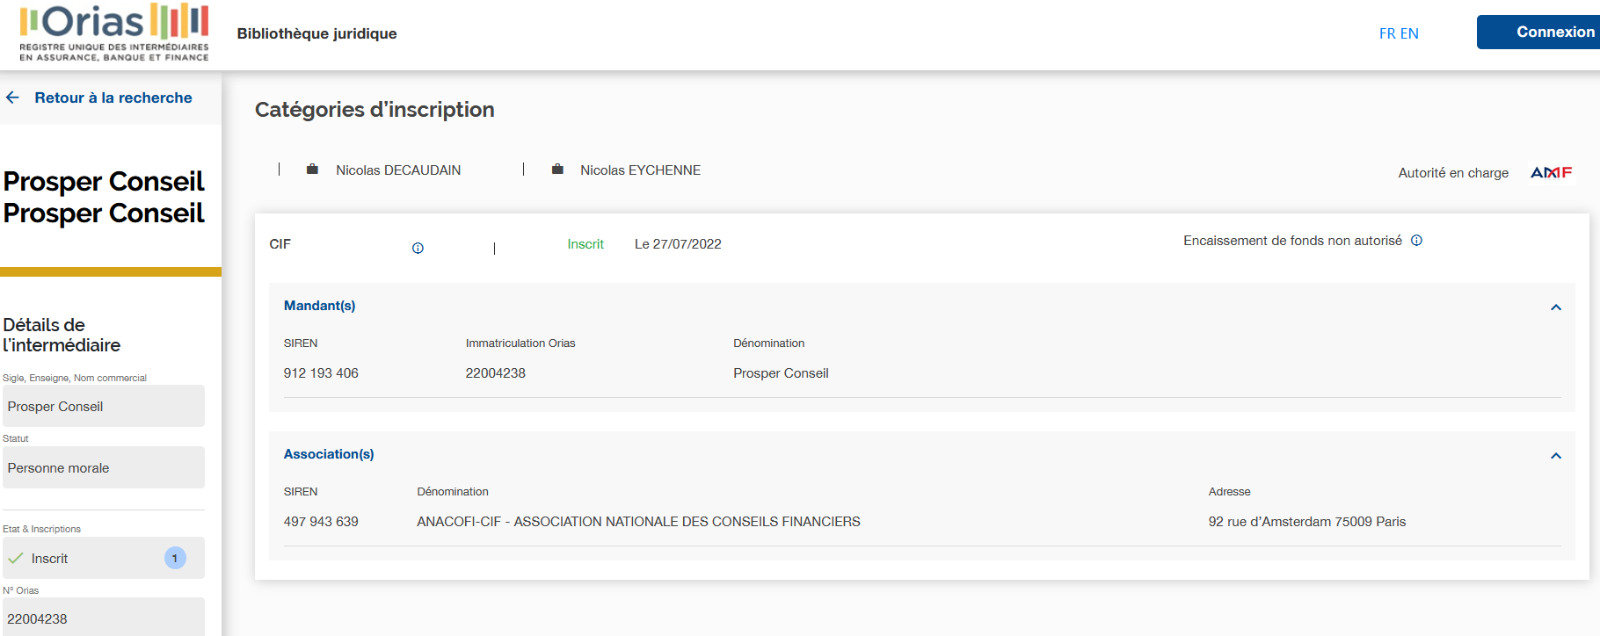Click the Connexion button
1600x636 pixels.
click(x=1540, y=32)
